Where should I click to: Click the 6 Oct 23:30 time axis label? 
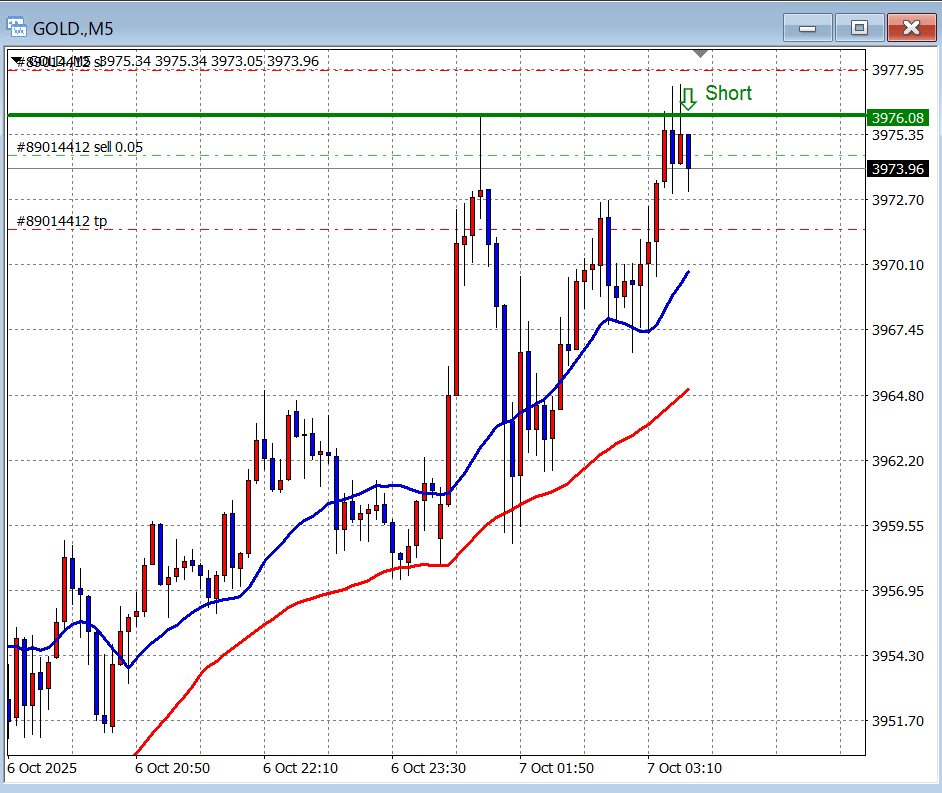[429, 768]
